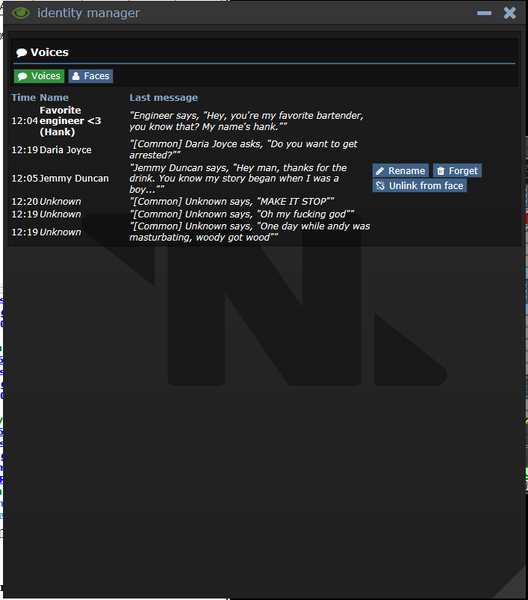Click the pencil icon on Rename button

click(x=380, y=171)
